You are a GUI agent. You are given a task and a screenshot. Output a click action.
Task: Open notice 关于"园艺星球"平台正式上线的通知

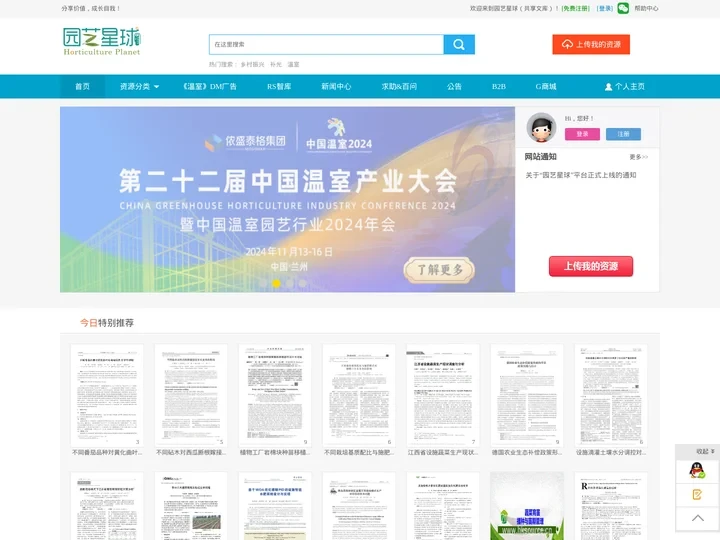click(581, 175)
